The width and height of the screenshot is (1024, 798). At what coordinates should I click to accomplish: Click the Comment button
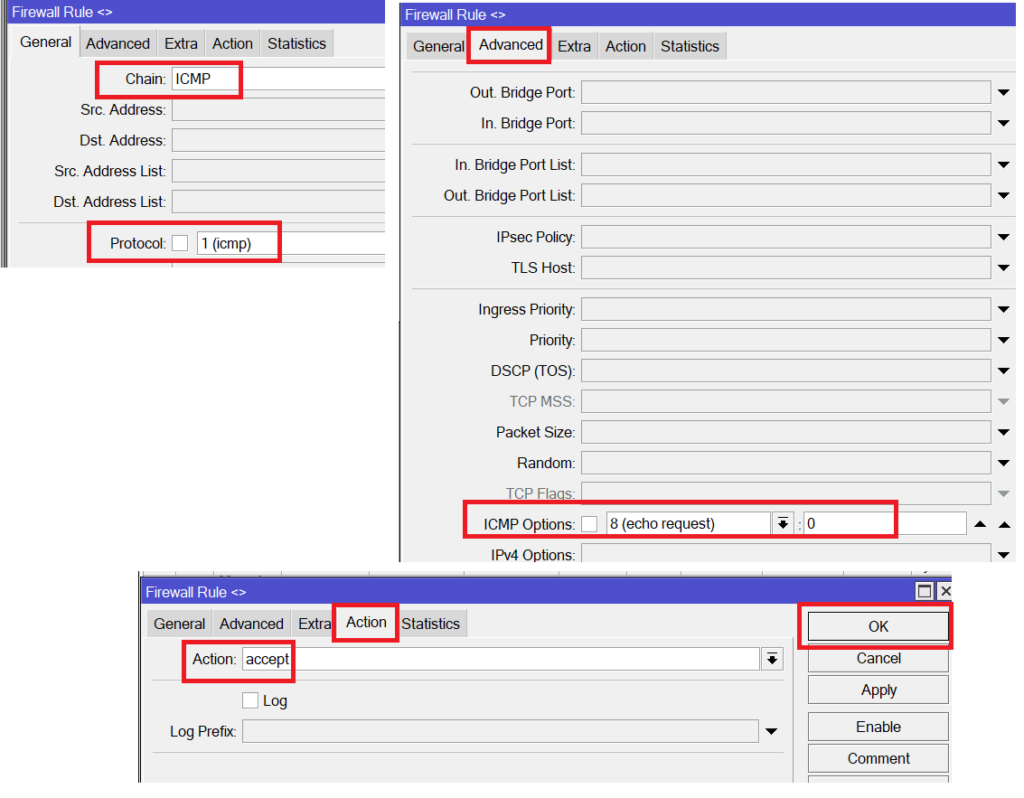click(878, 758)
